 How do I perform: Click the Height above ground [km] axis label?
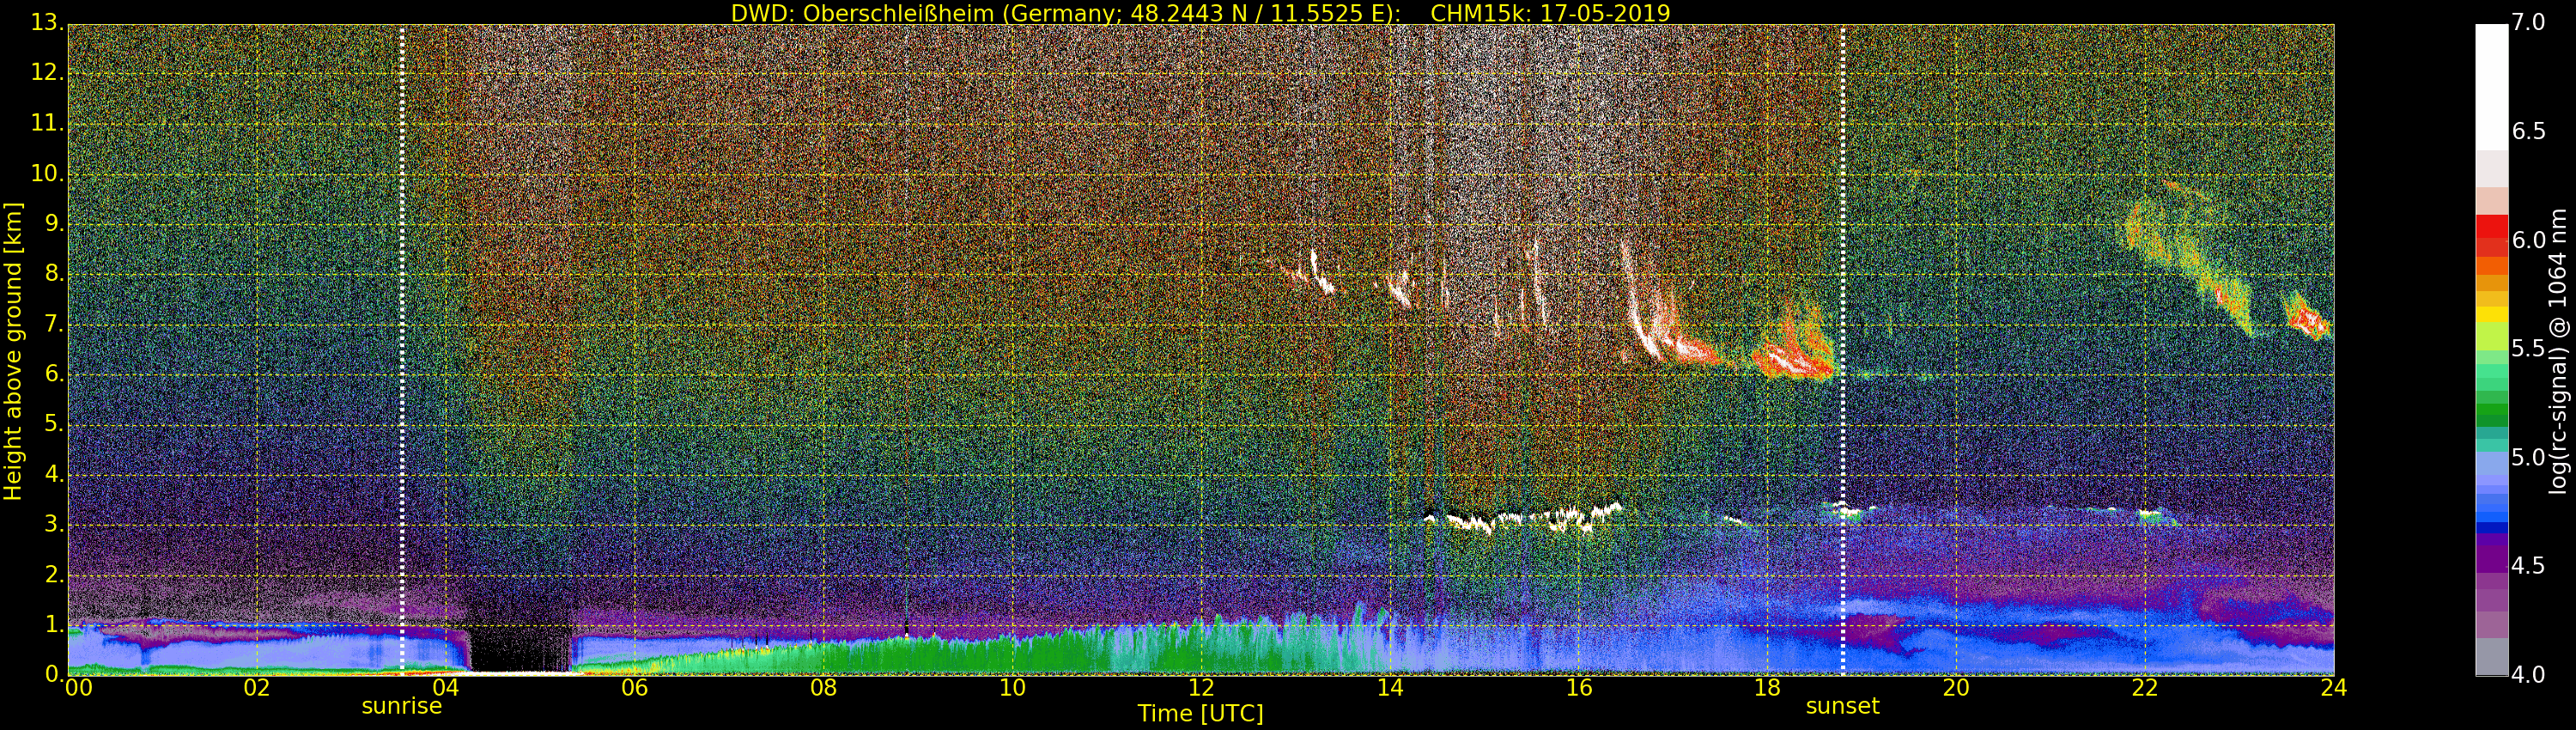pos(13,350)
